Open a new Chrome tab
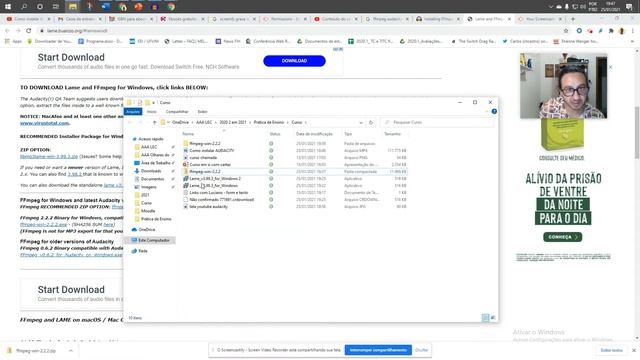 point(573,19)
